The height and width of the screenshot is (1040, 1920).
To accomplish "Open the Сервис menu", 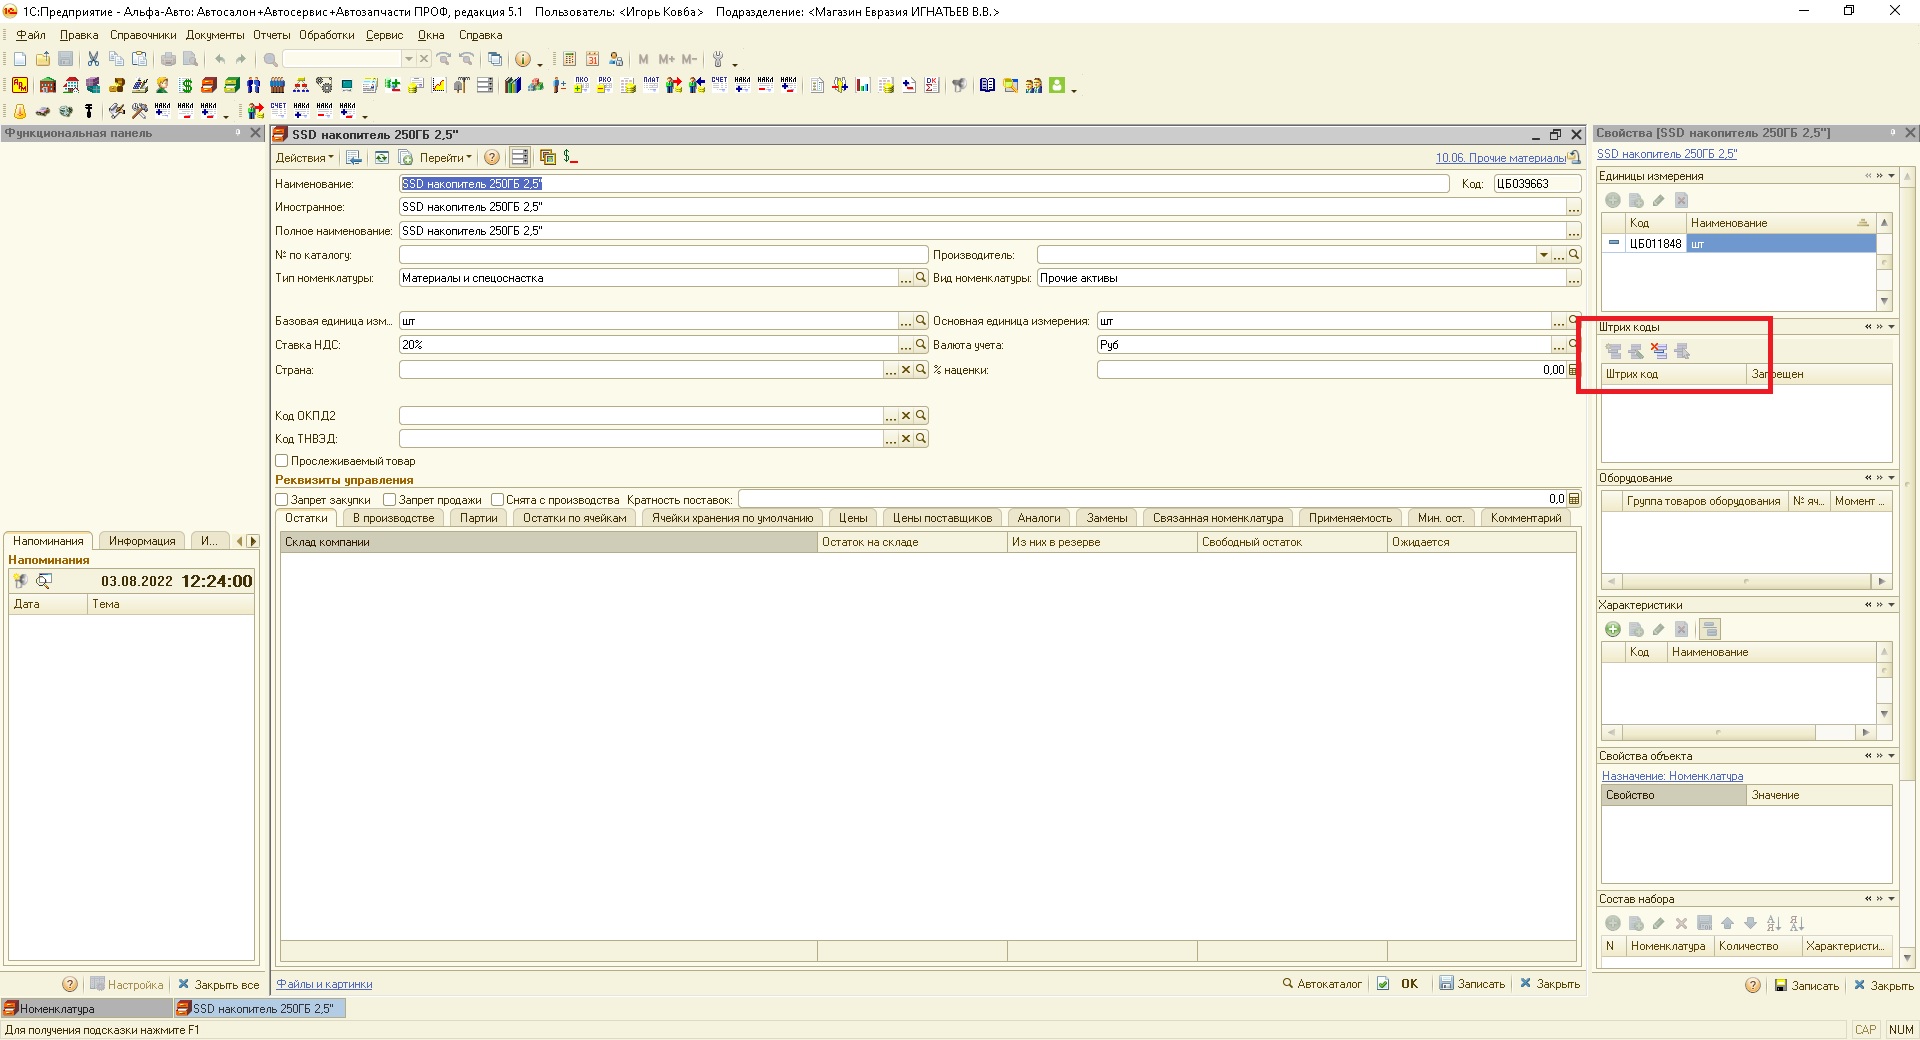I will pyautogui.click(x=384, y=35).
